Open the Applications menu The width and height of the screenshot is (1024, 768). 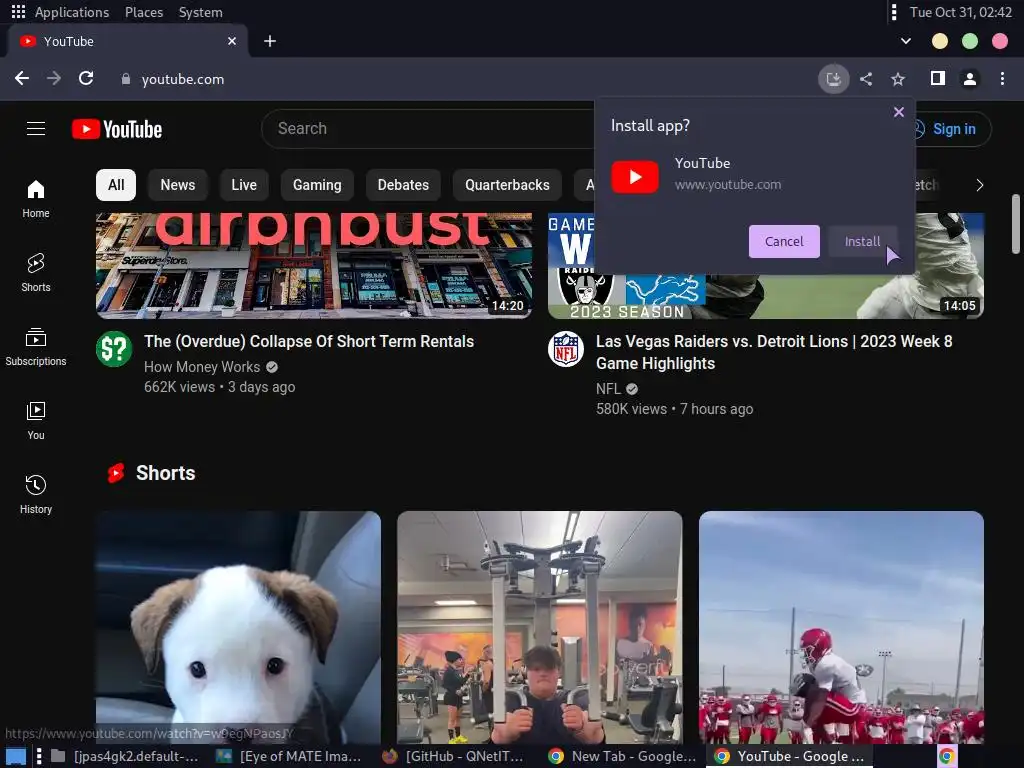pos(72,12)
